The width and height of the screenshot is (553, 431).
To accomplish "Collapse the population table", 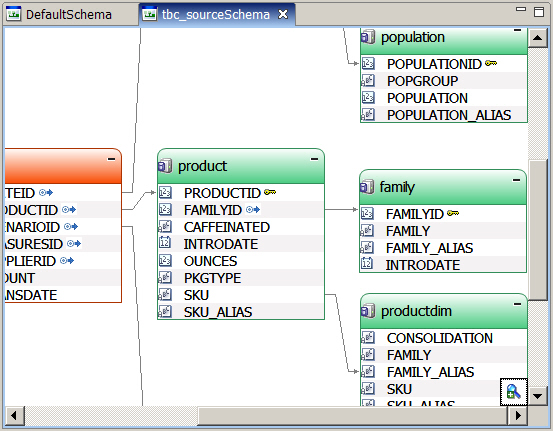I will click(517, 30).
